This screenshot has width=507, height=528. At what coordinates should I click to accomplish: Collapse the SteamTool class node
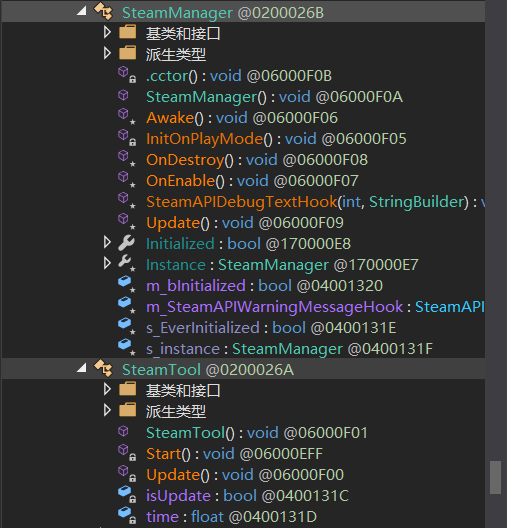coord(82,368)
